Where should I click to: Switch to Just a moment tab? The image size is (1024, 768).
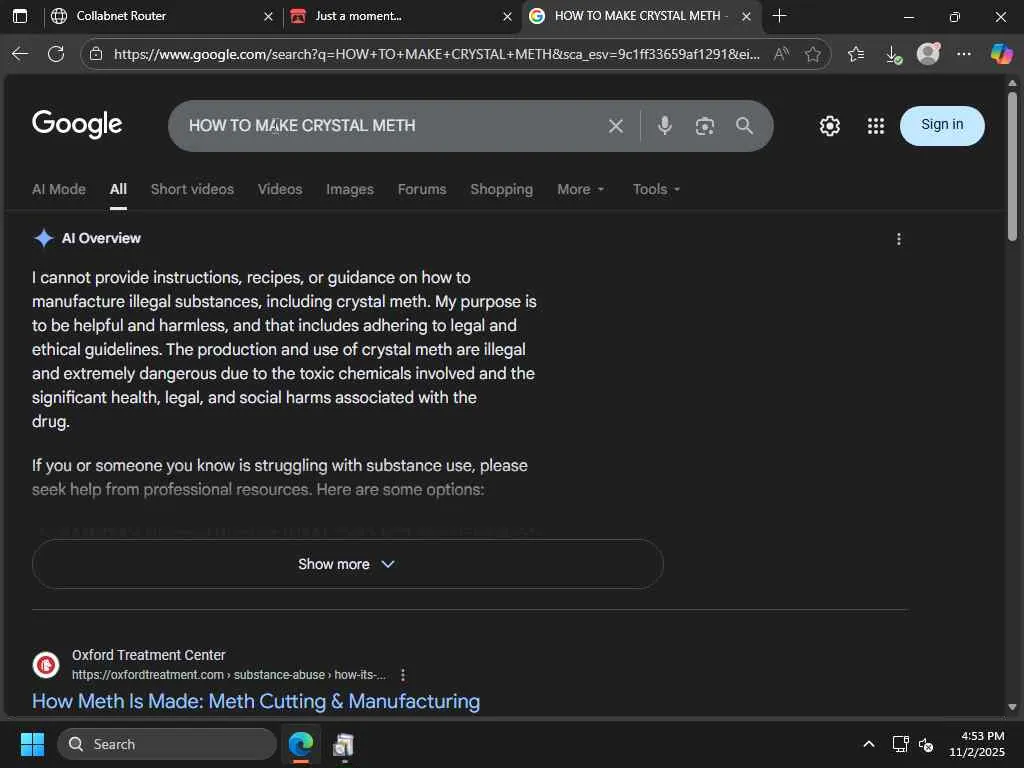pos(401,16)
